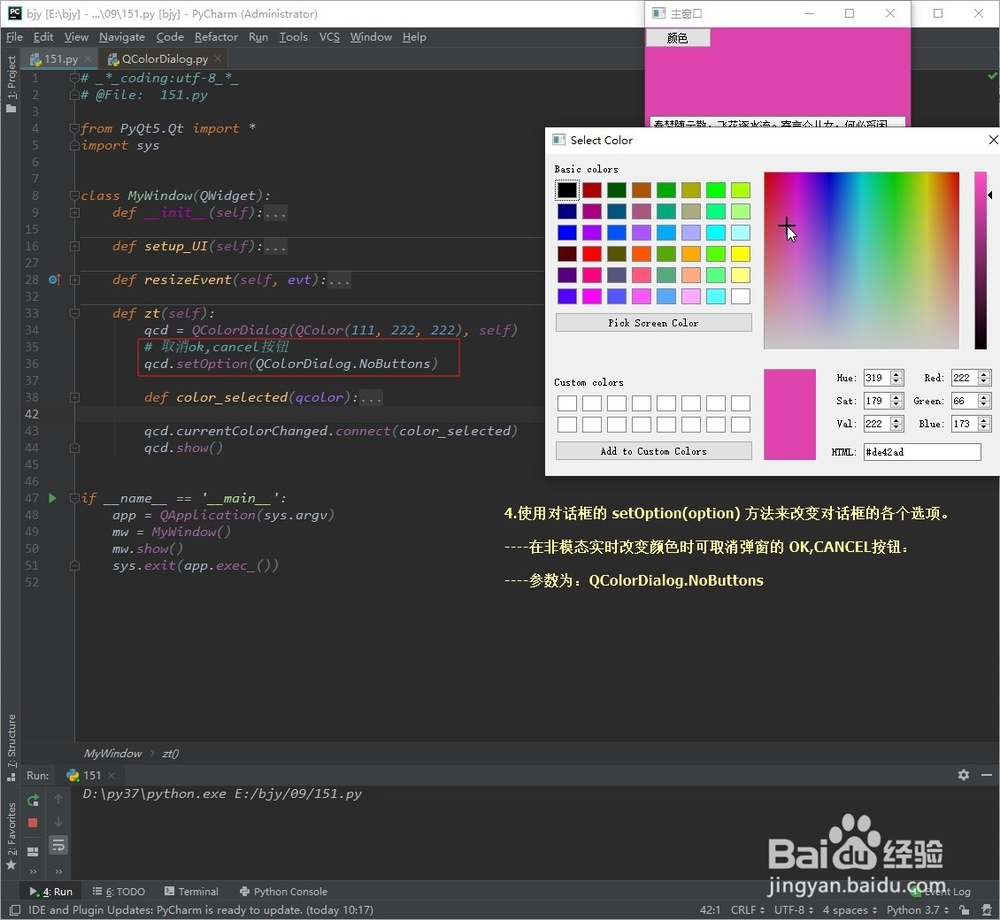Open the VCS menu
Screen dimensions: 1000x920
click(x=329, y=37)
